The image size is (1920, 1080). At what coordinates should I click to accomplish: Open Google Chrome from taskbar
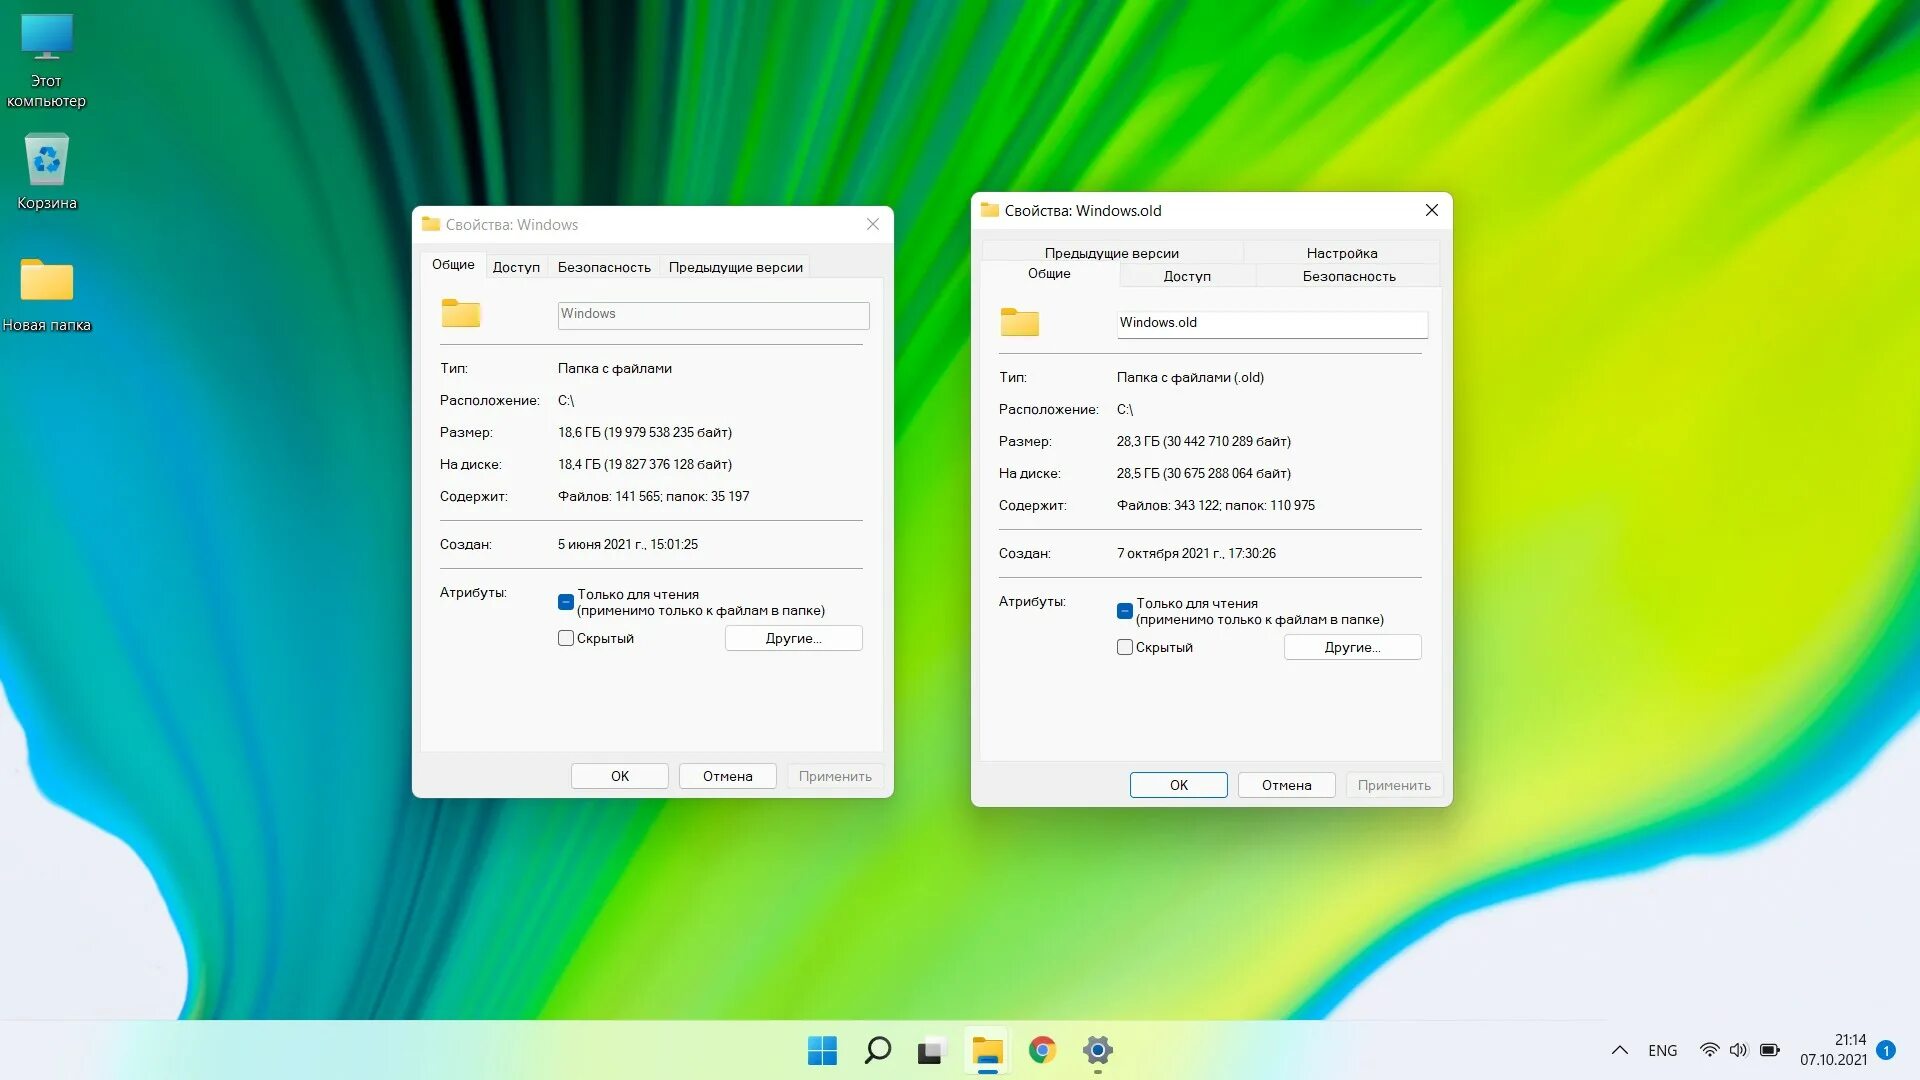click(1044, 1050)
